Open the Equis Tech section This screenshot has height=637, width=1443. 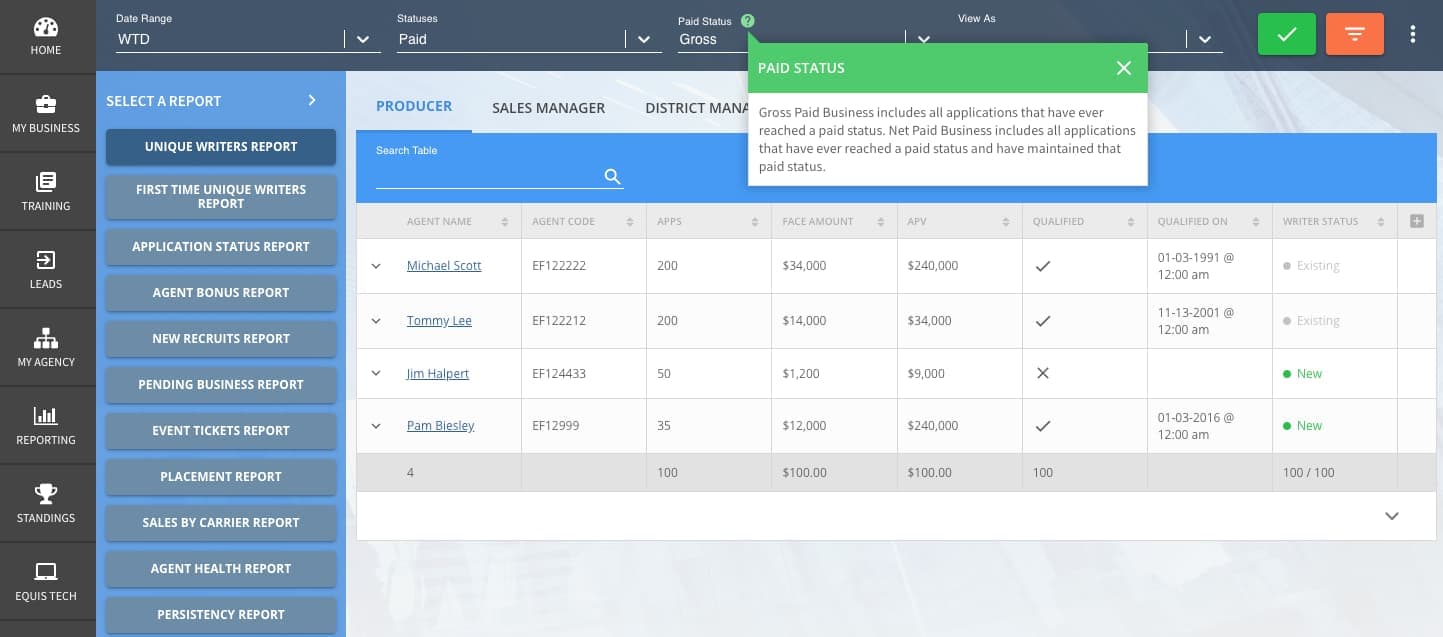point(45,580)
